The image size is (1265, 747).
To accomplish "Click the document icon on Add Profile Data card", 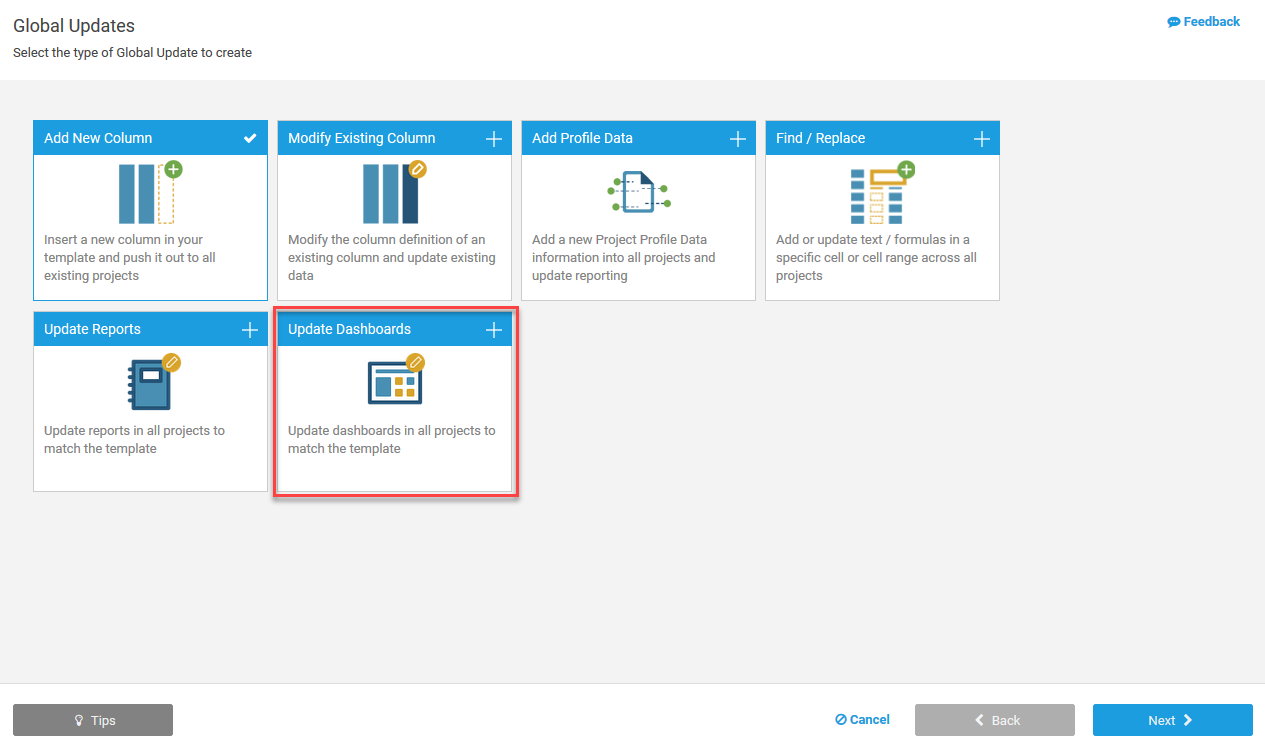I will 638,191.
